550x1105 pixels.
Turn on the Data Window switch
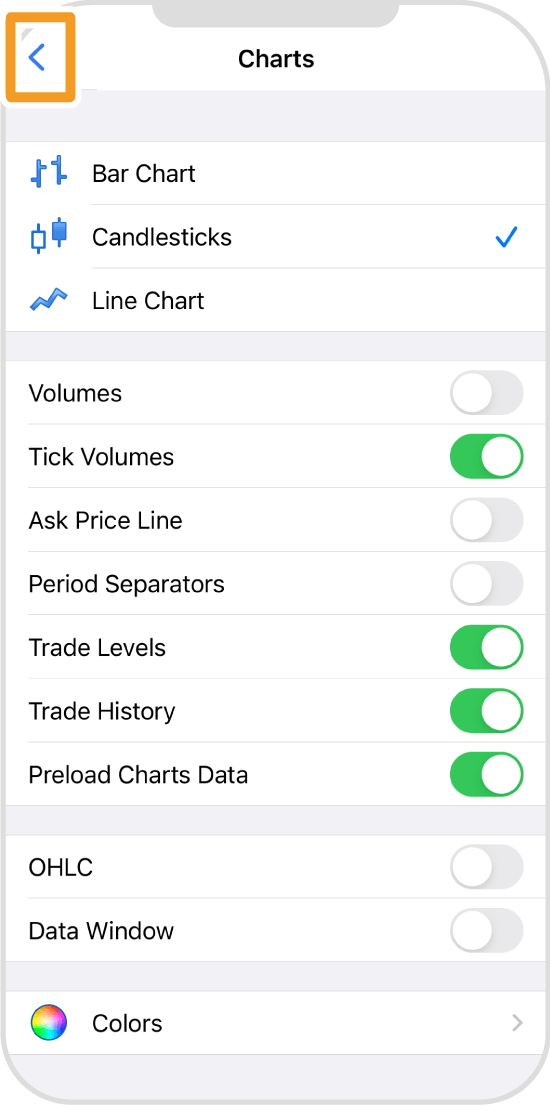487,930
